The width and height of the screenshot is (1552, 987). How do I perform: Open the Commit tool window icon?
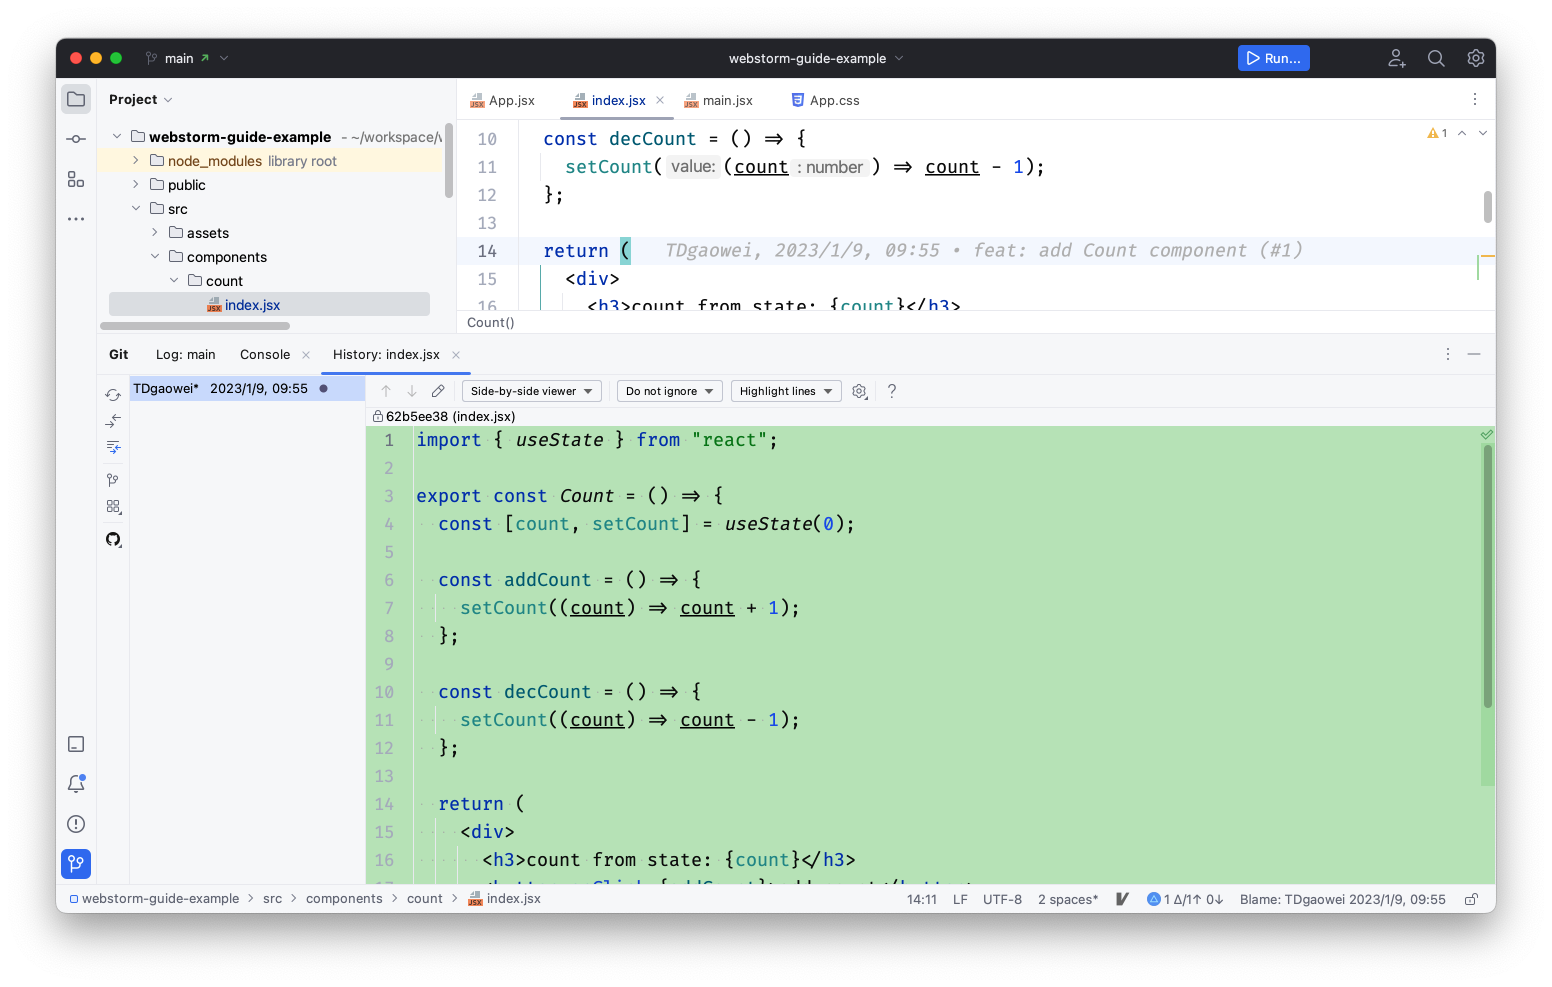[76, 139]
